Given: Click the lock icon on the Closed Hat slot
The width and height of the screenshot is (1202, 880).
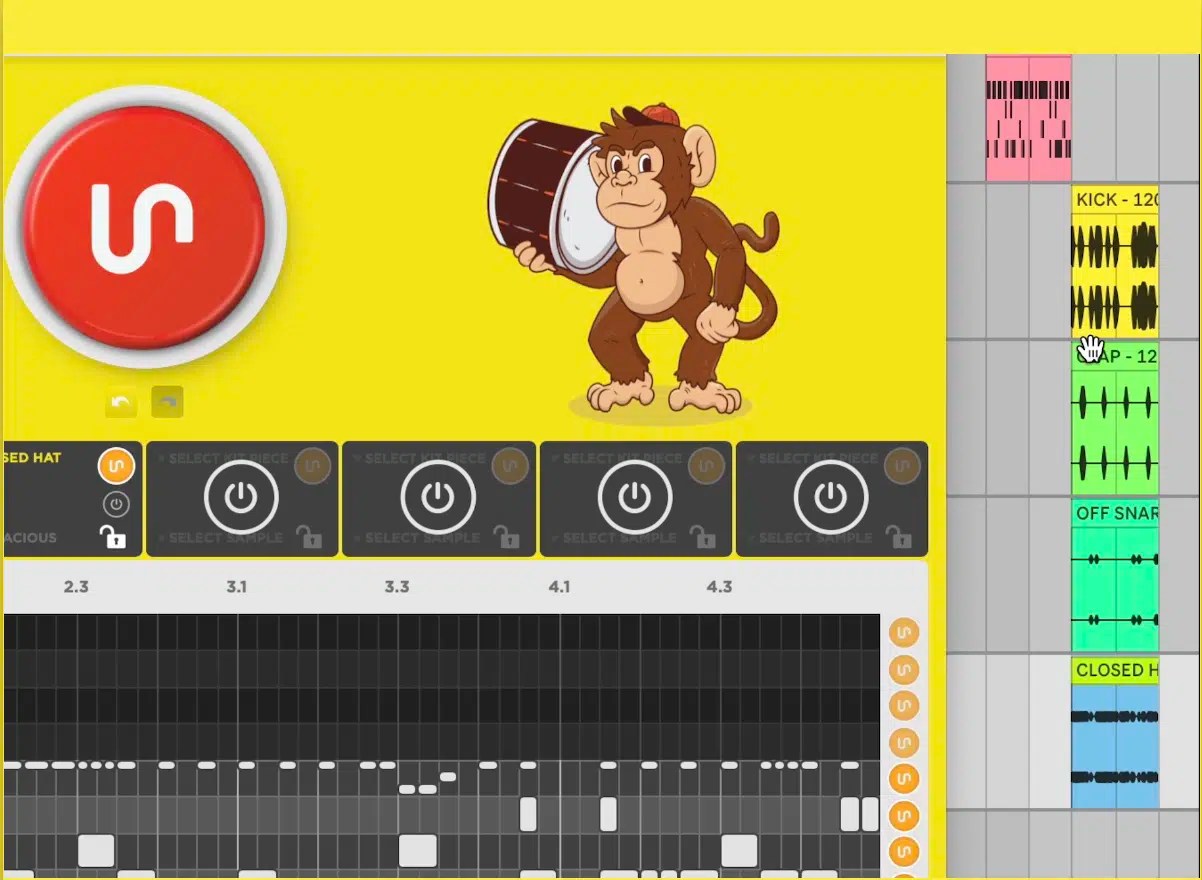Looking at the screenshot, I should click(117, 538).
